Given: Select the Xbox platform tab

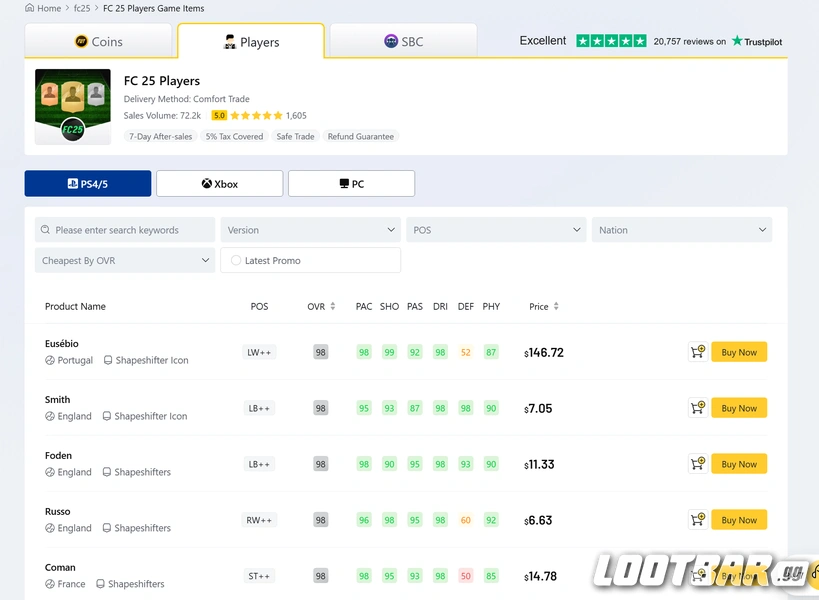Looking at the screenshot, I should pyautogui.click(x=219, y=183).
